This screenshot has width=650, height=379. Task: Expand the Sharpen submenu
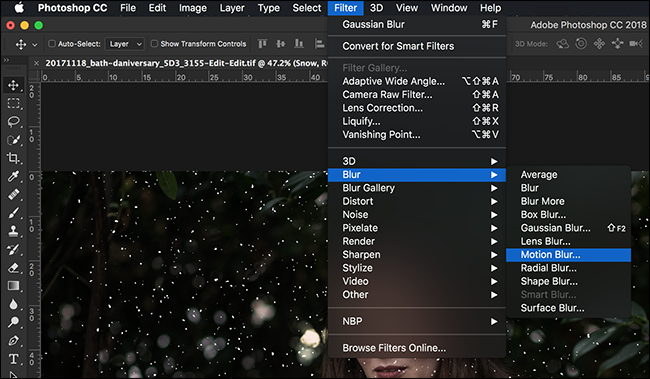point(417,254)
